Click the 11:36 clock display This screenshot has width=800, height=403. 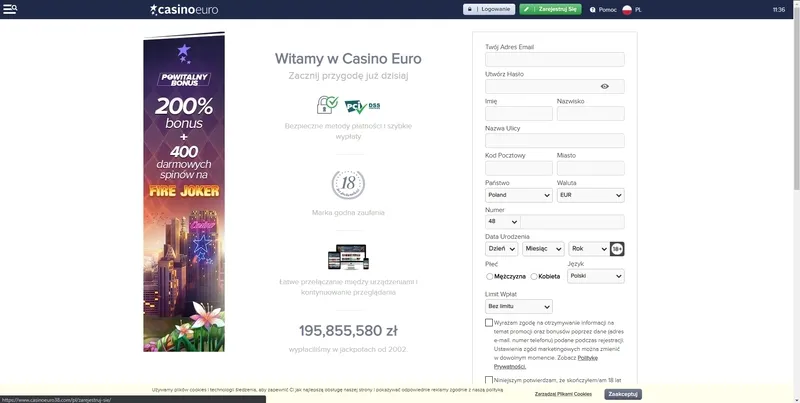pos(779,10)
